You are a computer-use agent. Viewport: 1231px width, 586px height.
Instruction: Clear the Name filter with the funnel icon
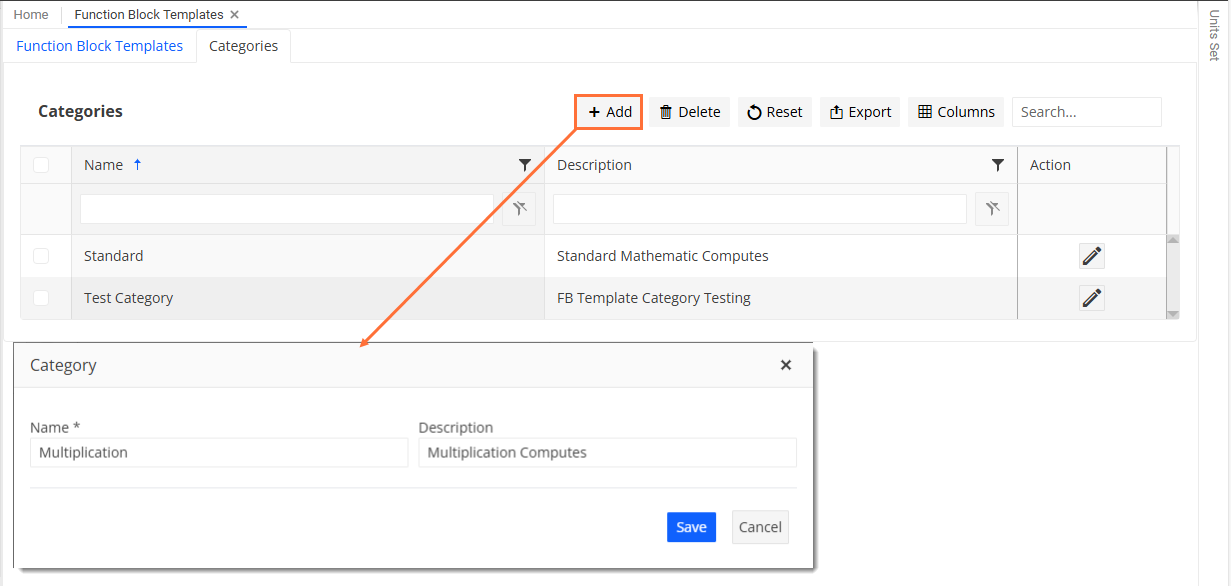coord(519,209)
